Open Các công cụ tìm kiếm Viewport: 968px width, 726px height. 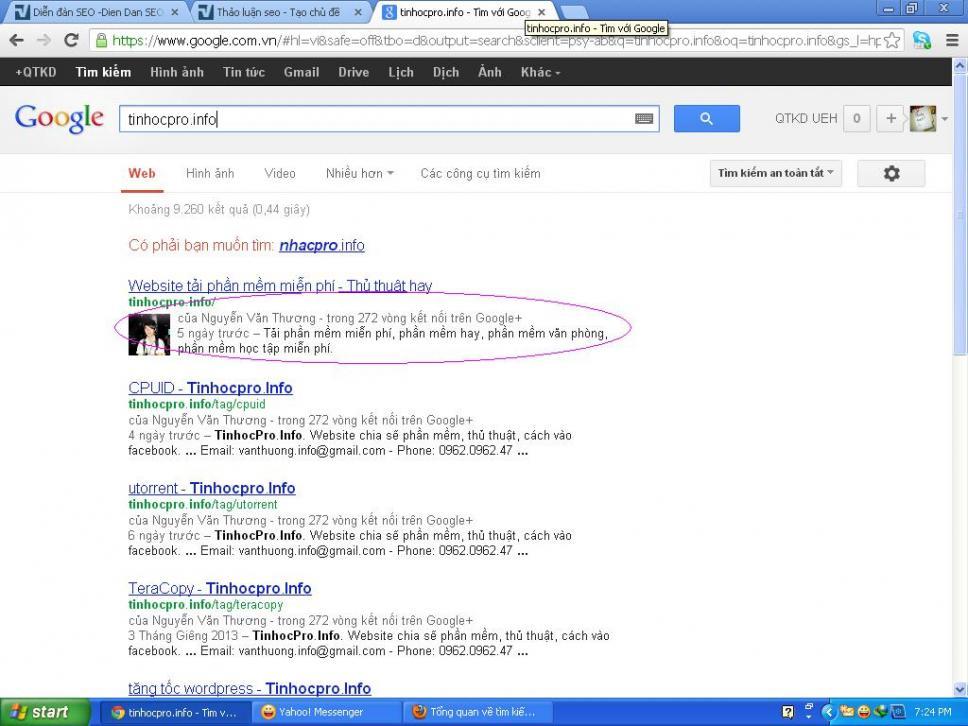point(480,173)
